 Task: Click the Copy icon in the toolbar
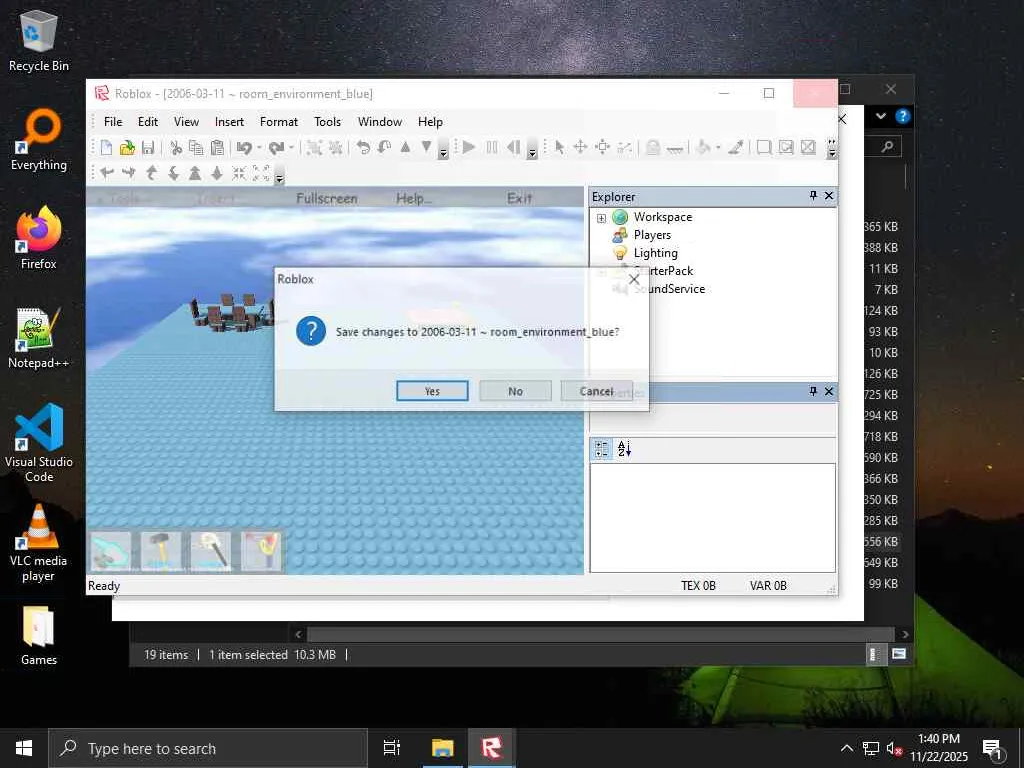pos(196,148)
